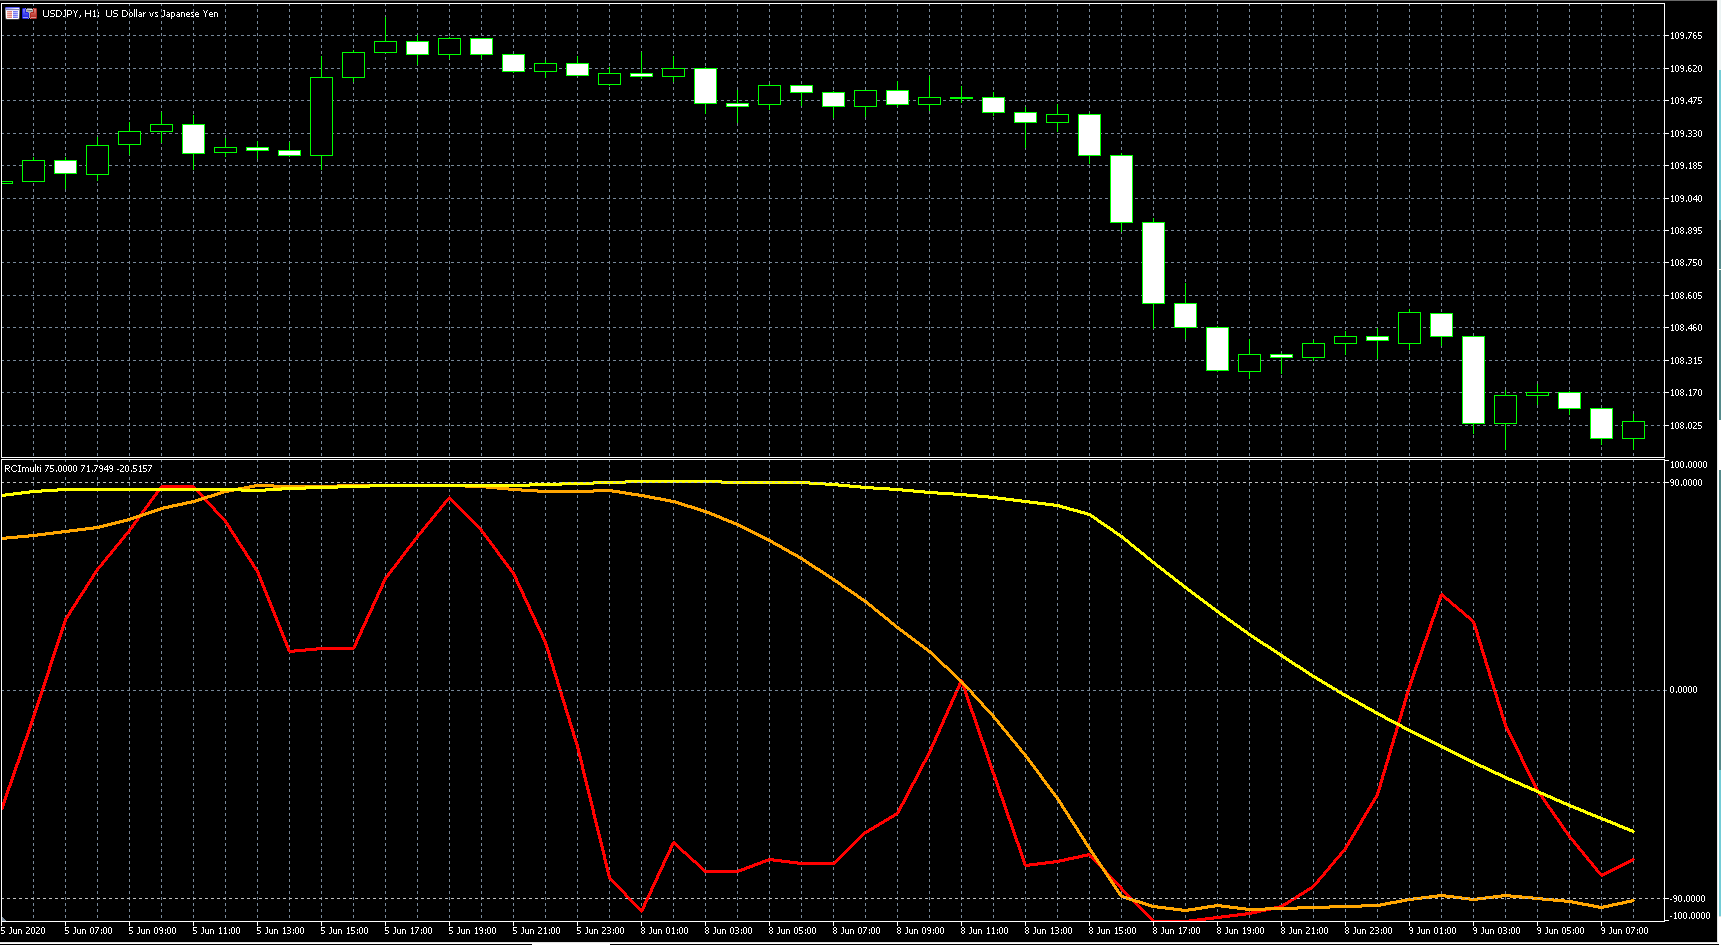Click the 109.620 price level label
This screenshot has height=945, width=1721.
[x=1686, y=69]
